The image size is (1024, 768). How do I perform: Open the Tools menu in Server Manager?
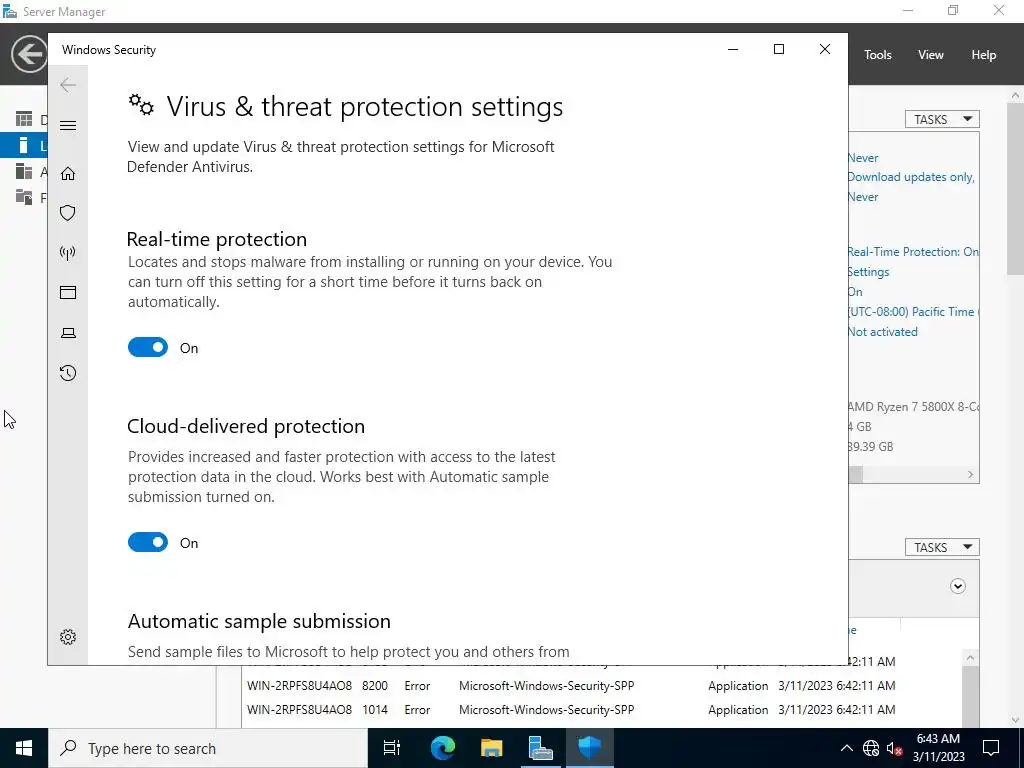click(877, 55)
